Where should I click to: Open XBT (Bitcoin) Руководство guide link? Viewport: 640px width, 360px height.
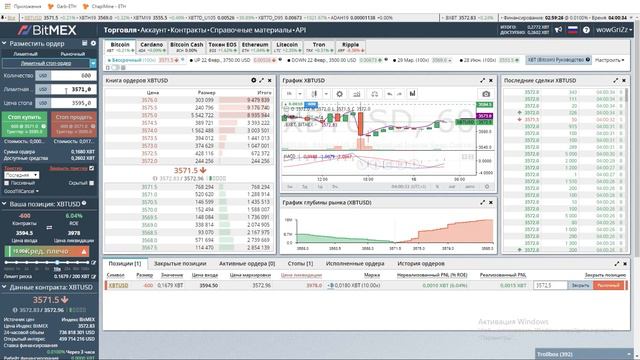click(558, 60)
